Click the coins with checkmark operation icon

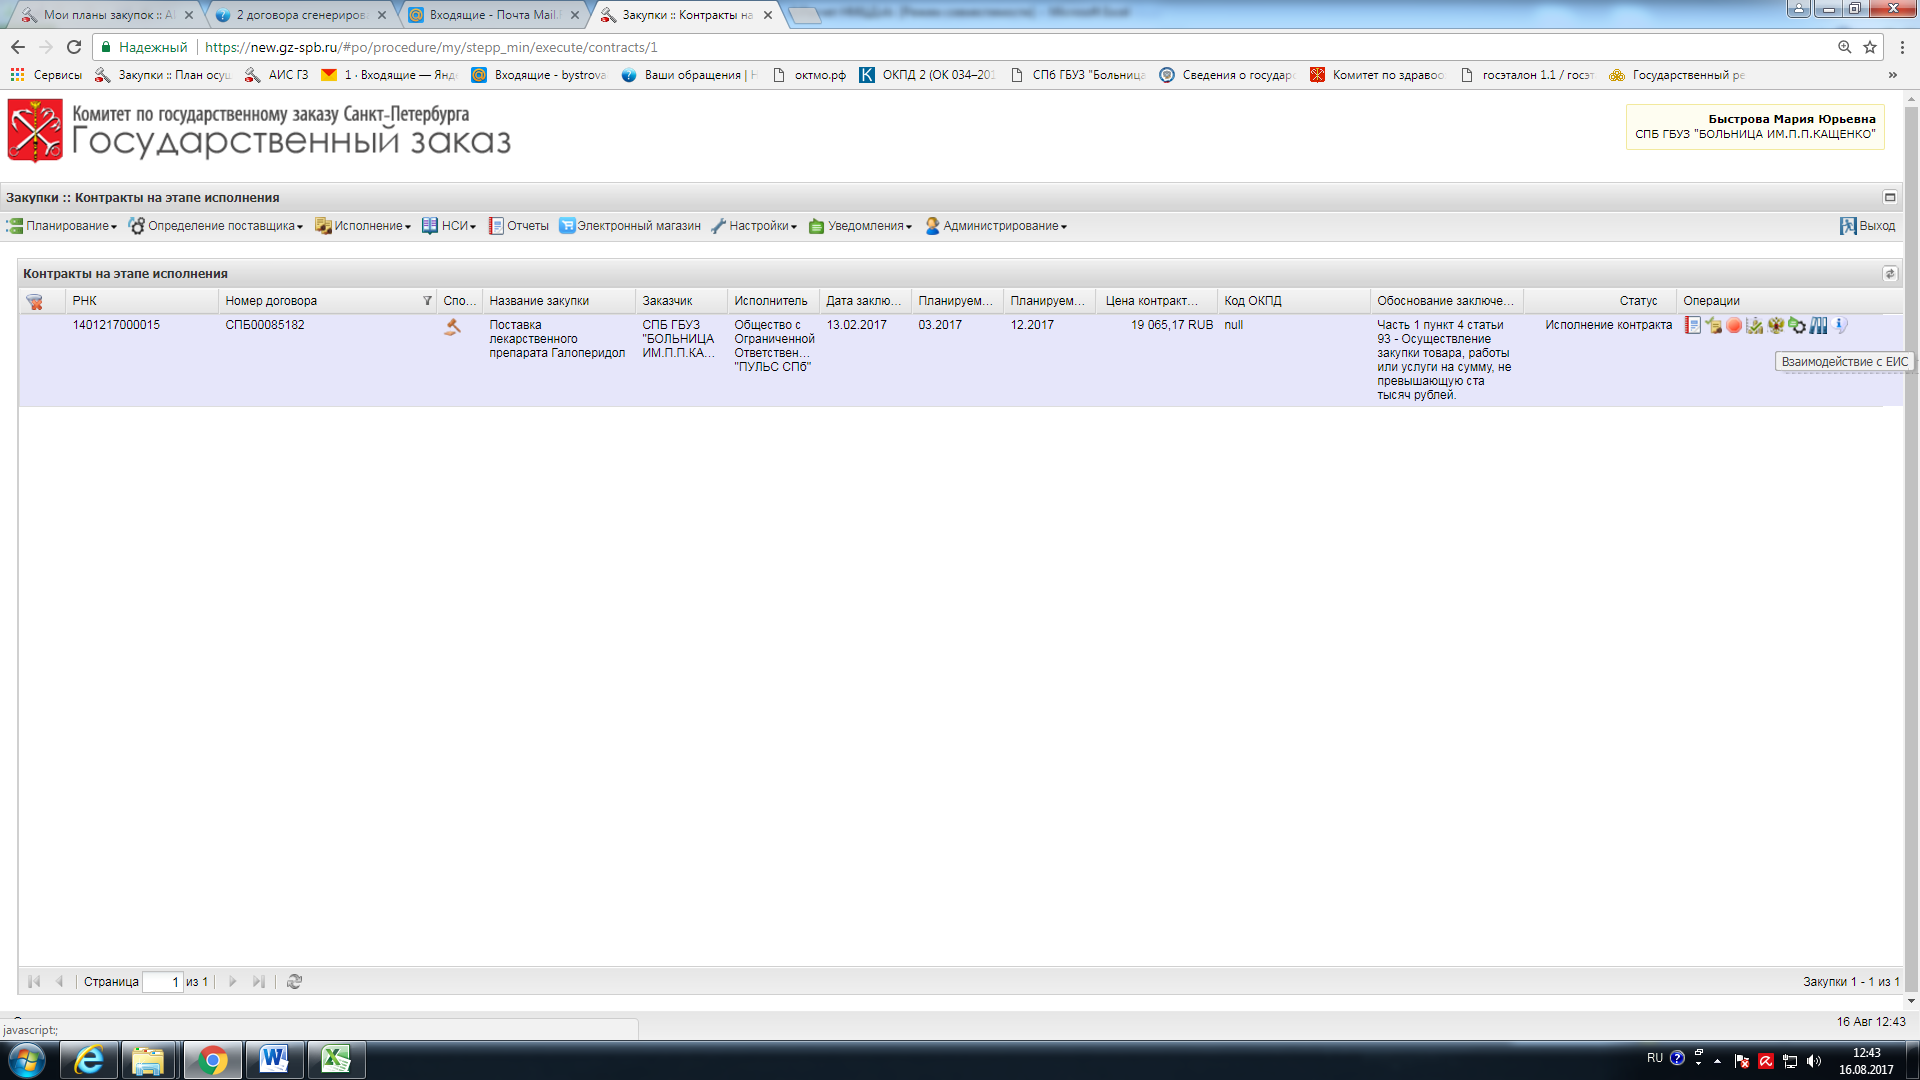click(x=1754, y=325)
